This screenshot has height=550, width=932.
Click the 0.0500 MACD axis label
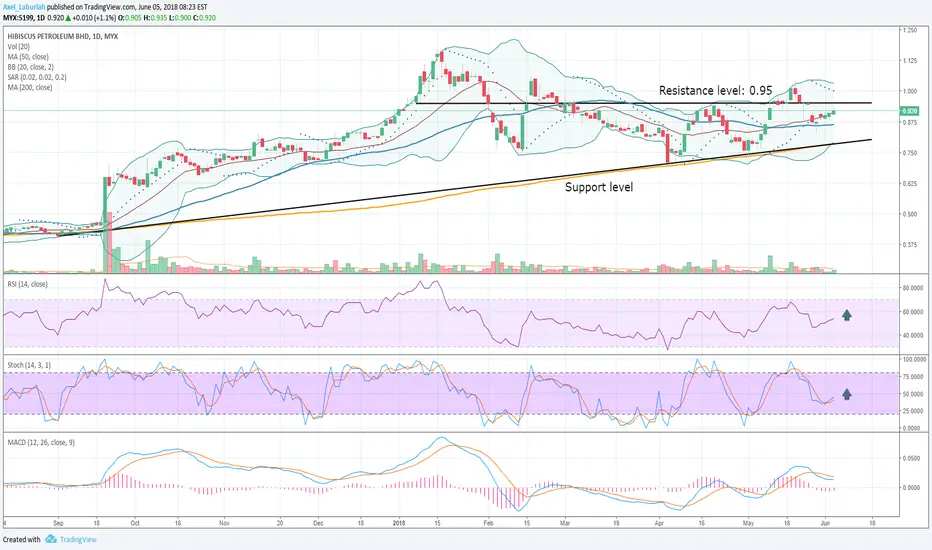[x=911, y=458]
